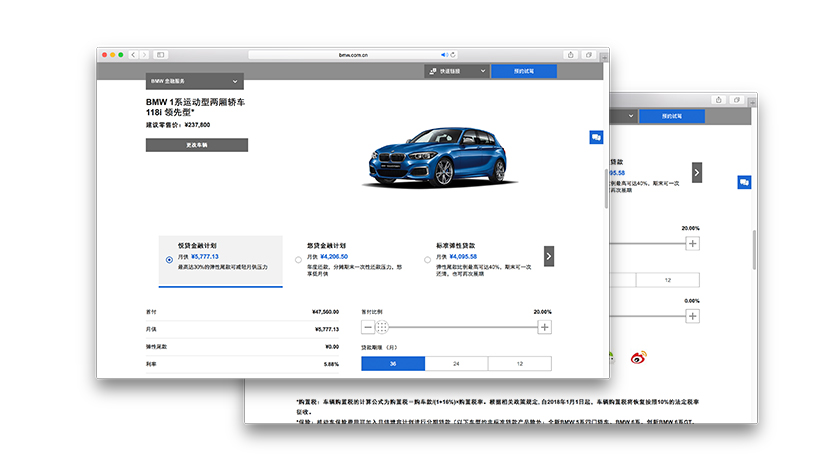
Task: Select the 12 month term in back window
Action: click(668, 280)
